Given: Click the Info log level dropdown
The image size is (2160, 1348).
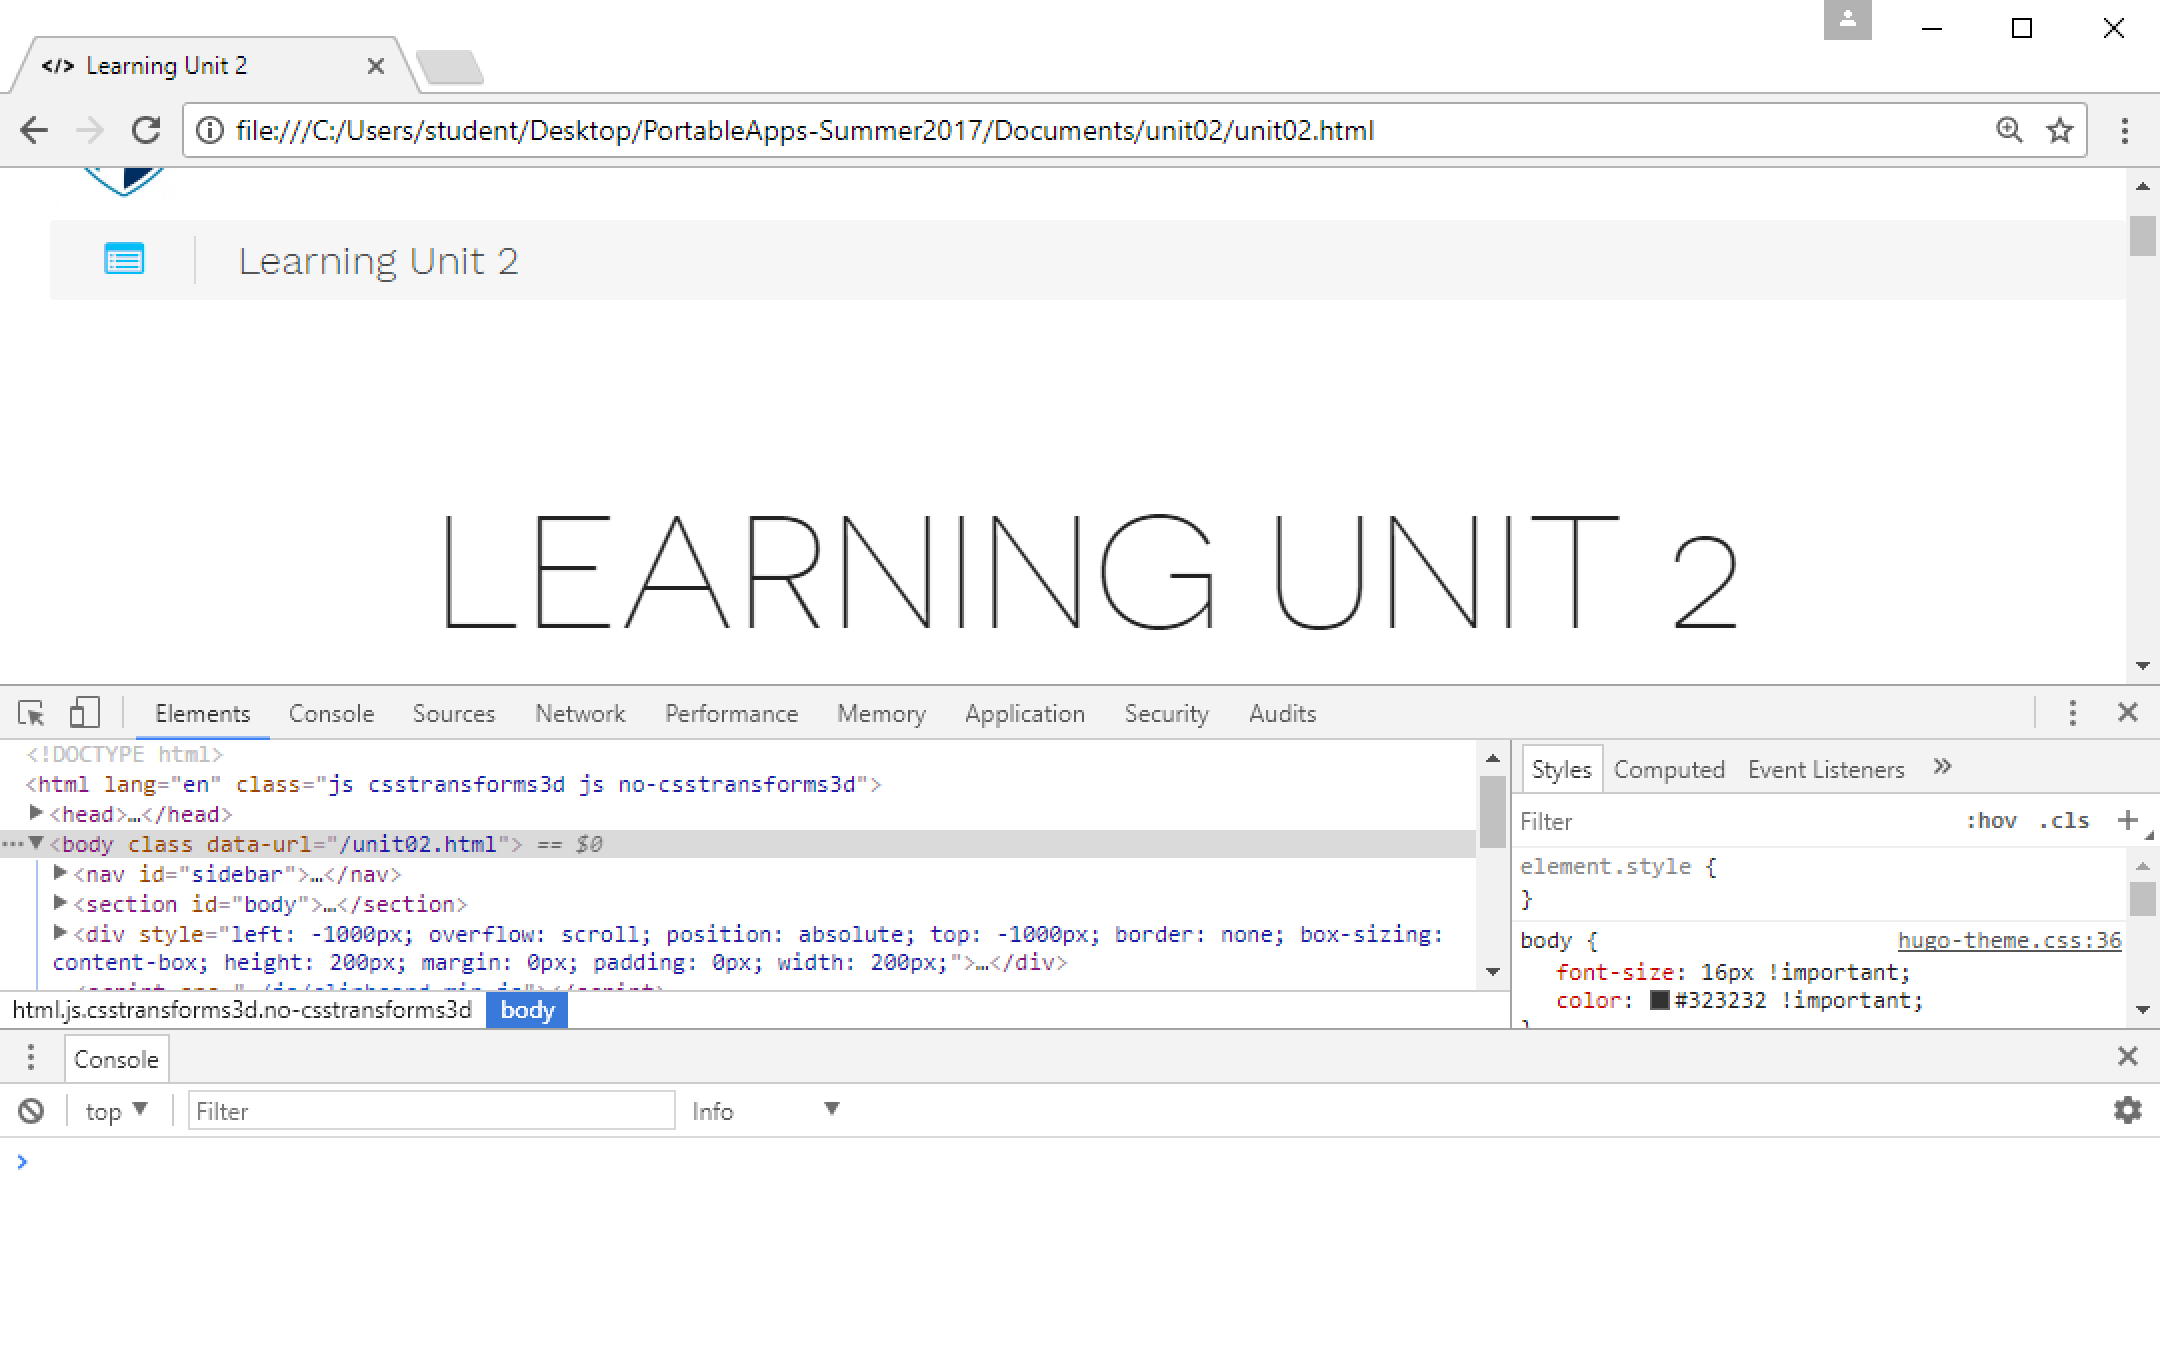Looking at the screenshot, I should (x=761, y=1109).
